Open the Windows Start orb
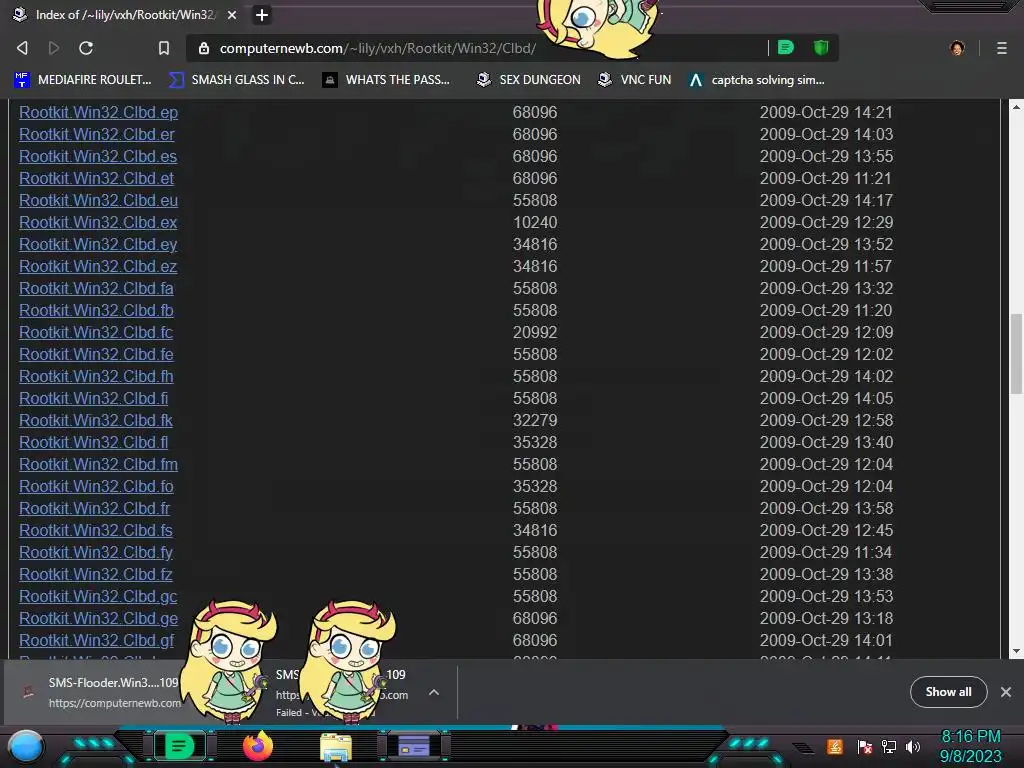The height and width of the screenshot is (768, 1024). 26,746
